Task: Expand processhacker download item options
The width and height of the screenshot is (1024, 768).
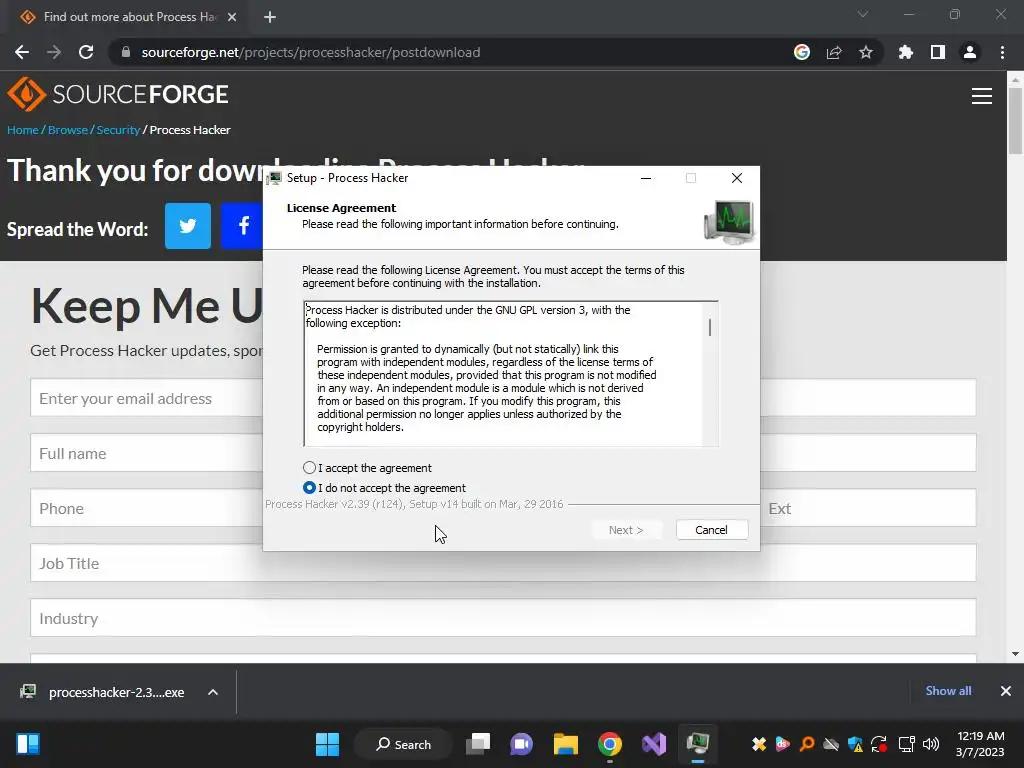Action: click(x=213, y=692)
